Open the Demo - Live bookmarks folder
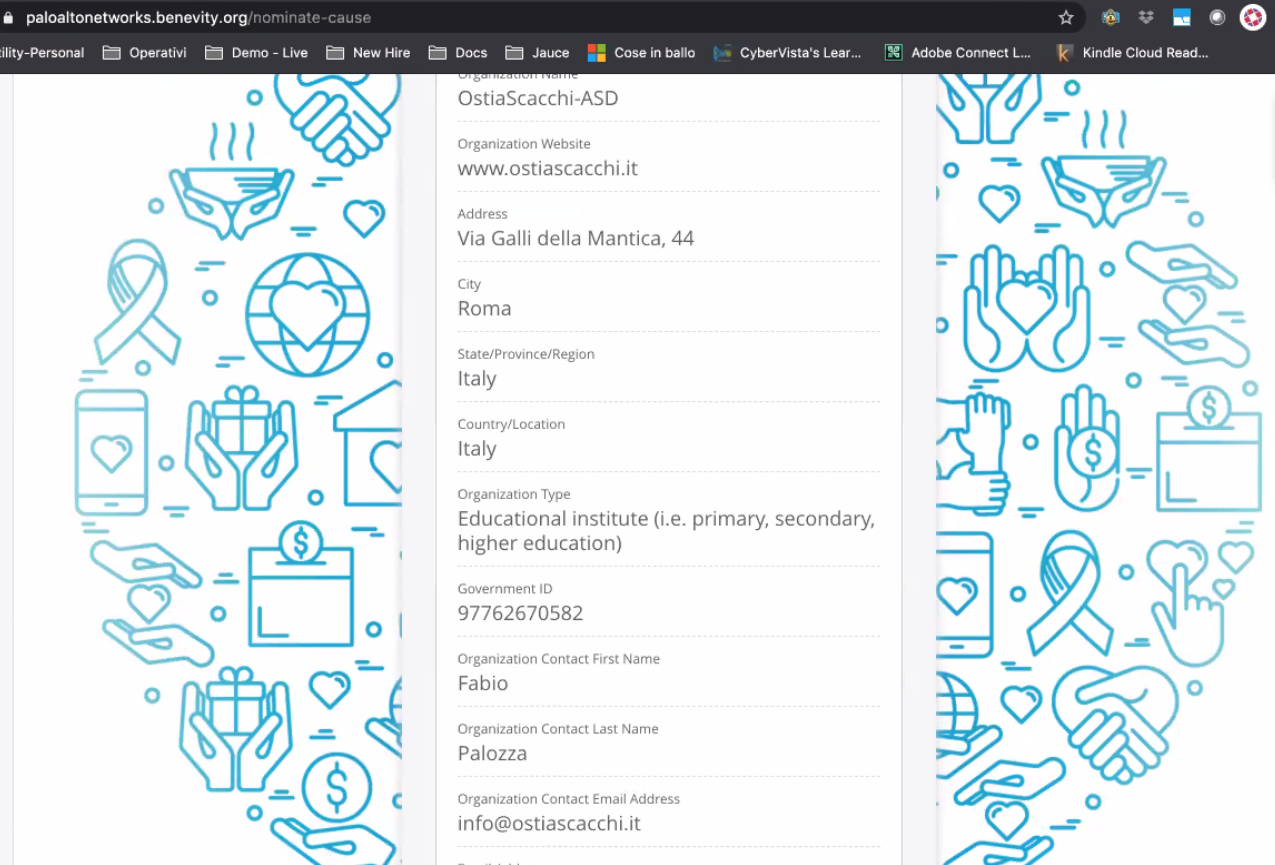Viewport: 1275px width, 865px height. coord(256,53)
